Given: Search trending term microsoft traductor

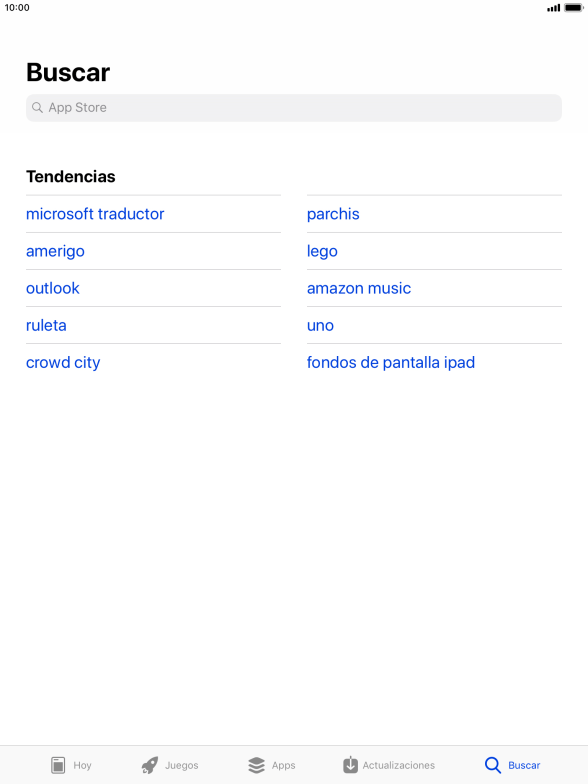Looking at the screenshot, I should [95, 214].
